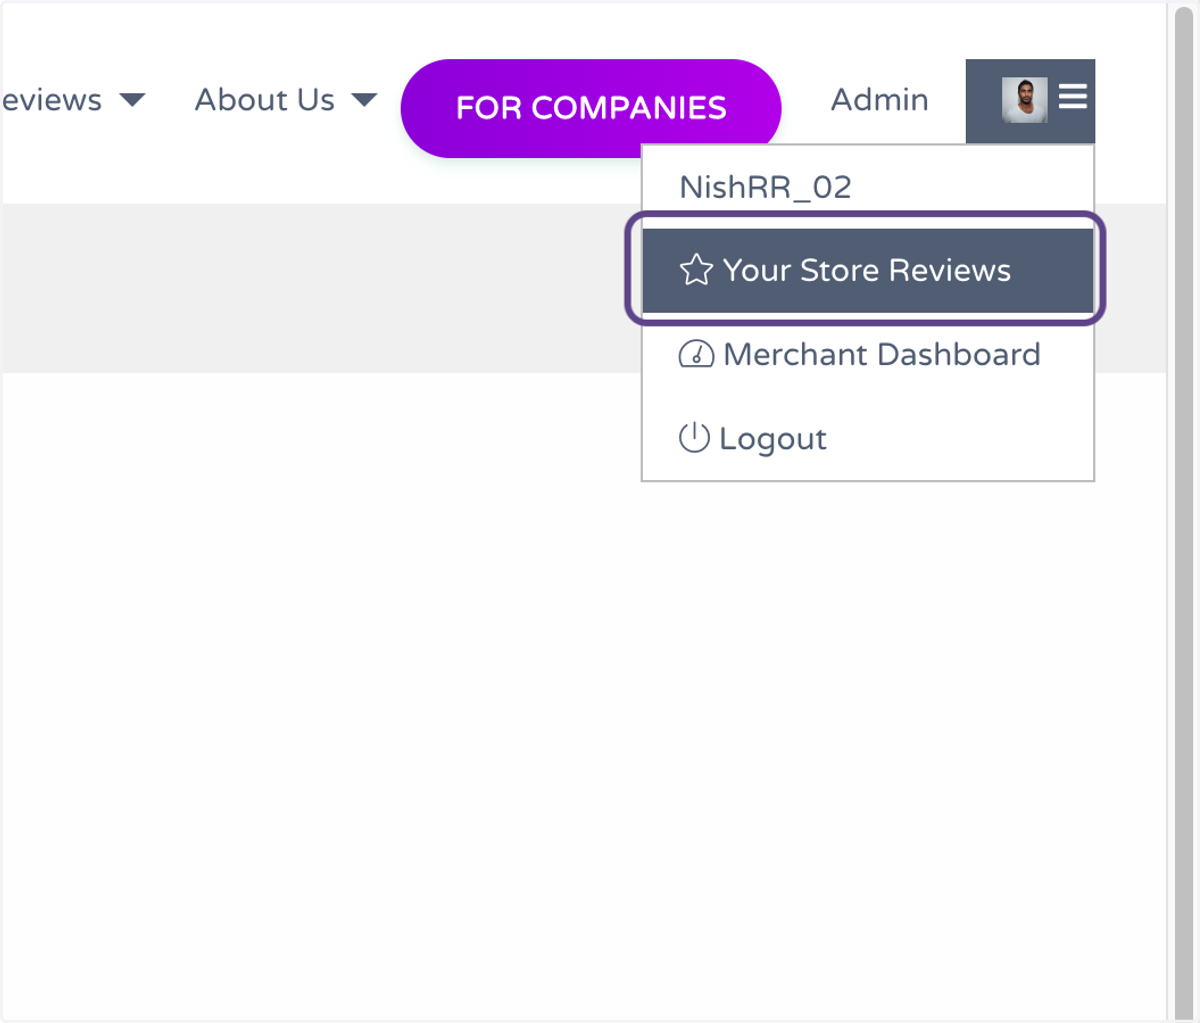Viewport: 1200px width, 1023px height.
Task: Open the About Us menu
Action: tap(265, 100)
